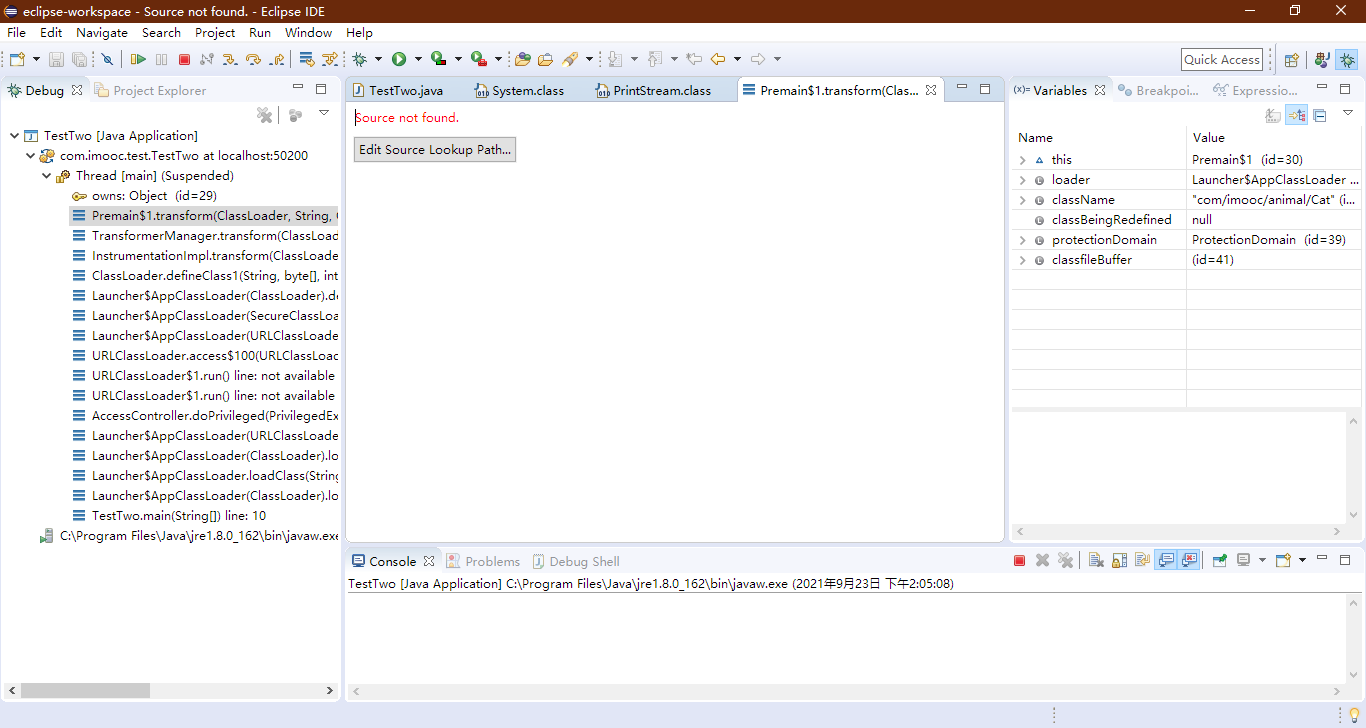
Task: Expand the 'classfileBuffer' variable row
Action: 1022,260
